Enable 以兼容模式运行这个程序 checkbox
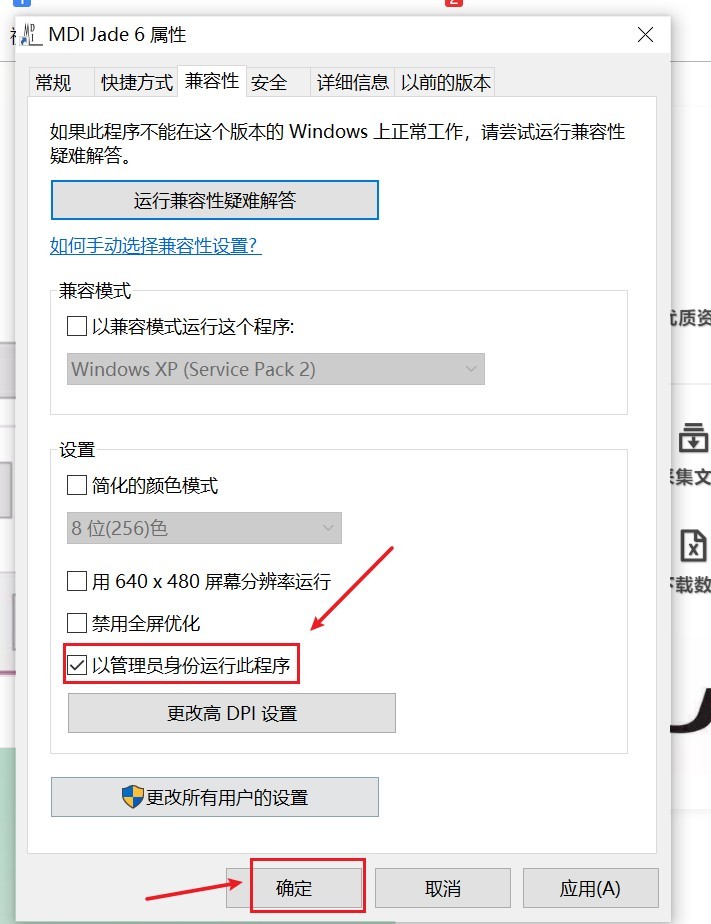Image resolution: width=711 pixels, height=924 pixels. [77, 326]
